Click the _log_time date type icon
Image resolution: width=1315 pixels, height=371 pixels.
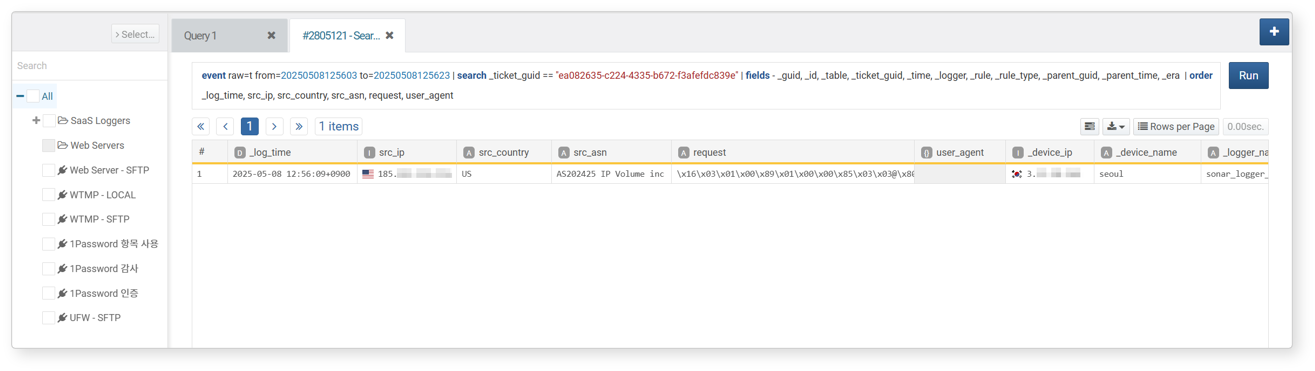point(240,153)
